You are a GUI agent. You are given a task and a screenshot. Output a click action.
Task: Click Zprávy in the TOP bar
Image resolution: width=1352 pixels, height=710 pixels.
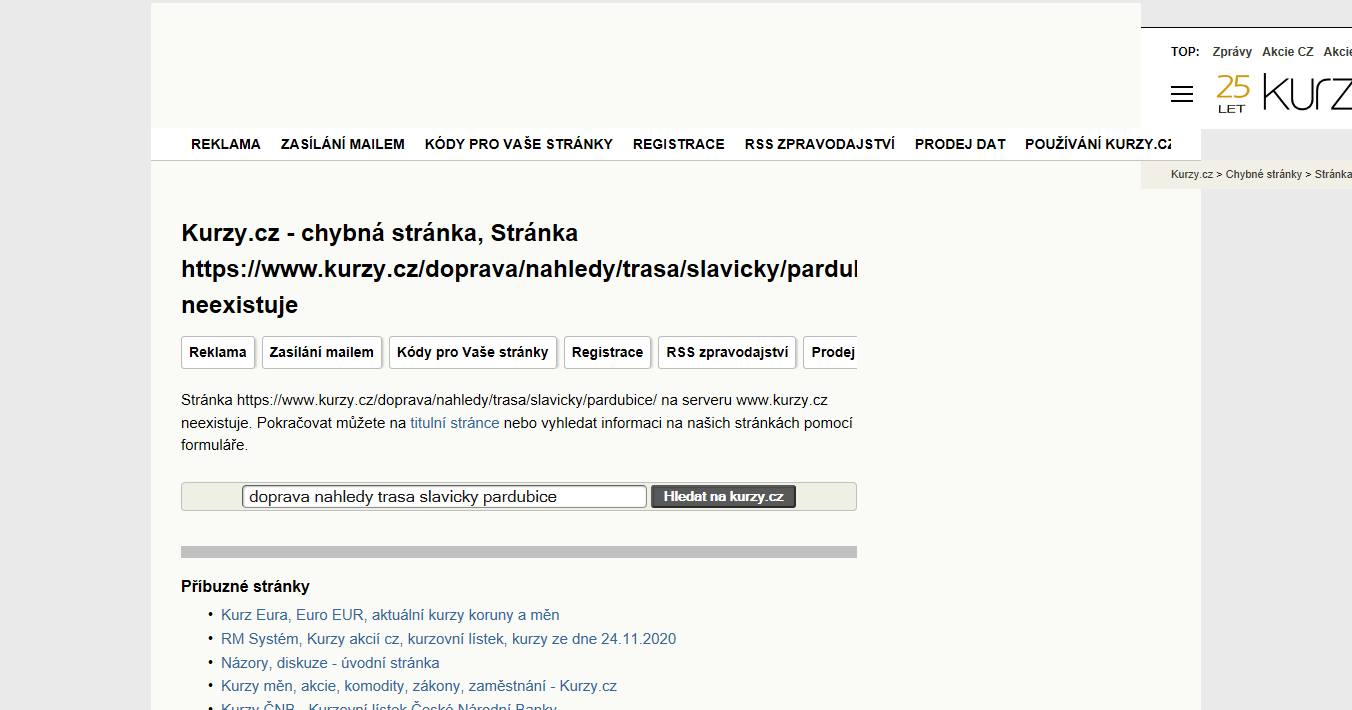point(1232,52)
